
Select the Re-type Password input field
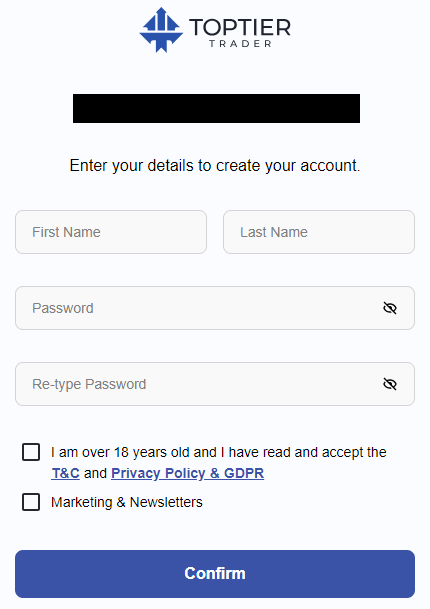point(215,384)
